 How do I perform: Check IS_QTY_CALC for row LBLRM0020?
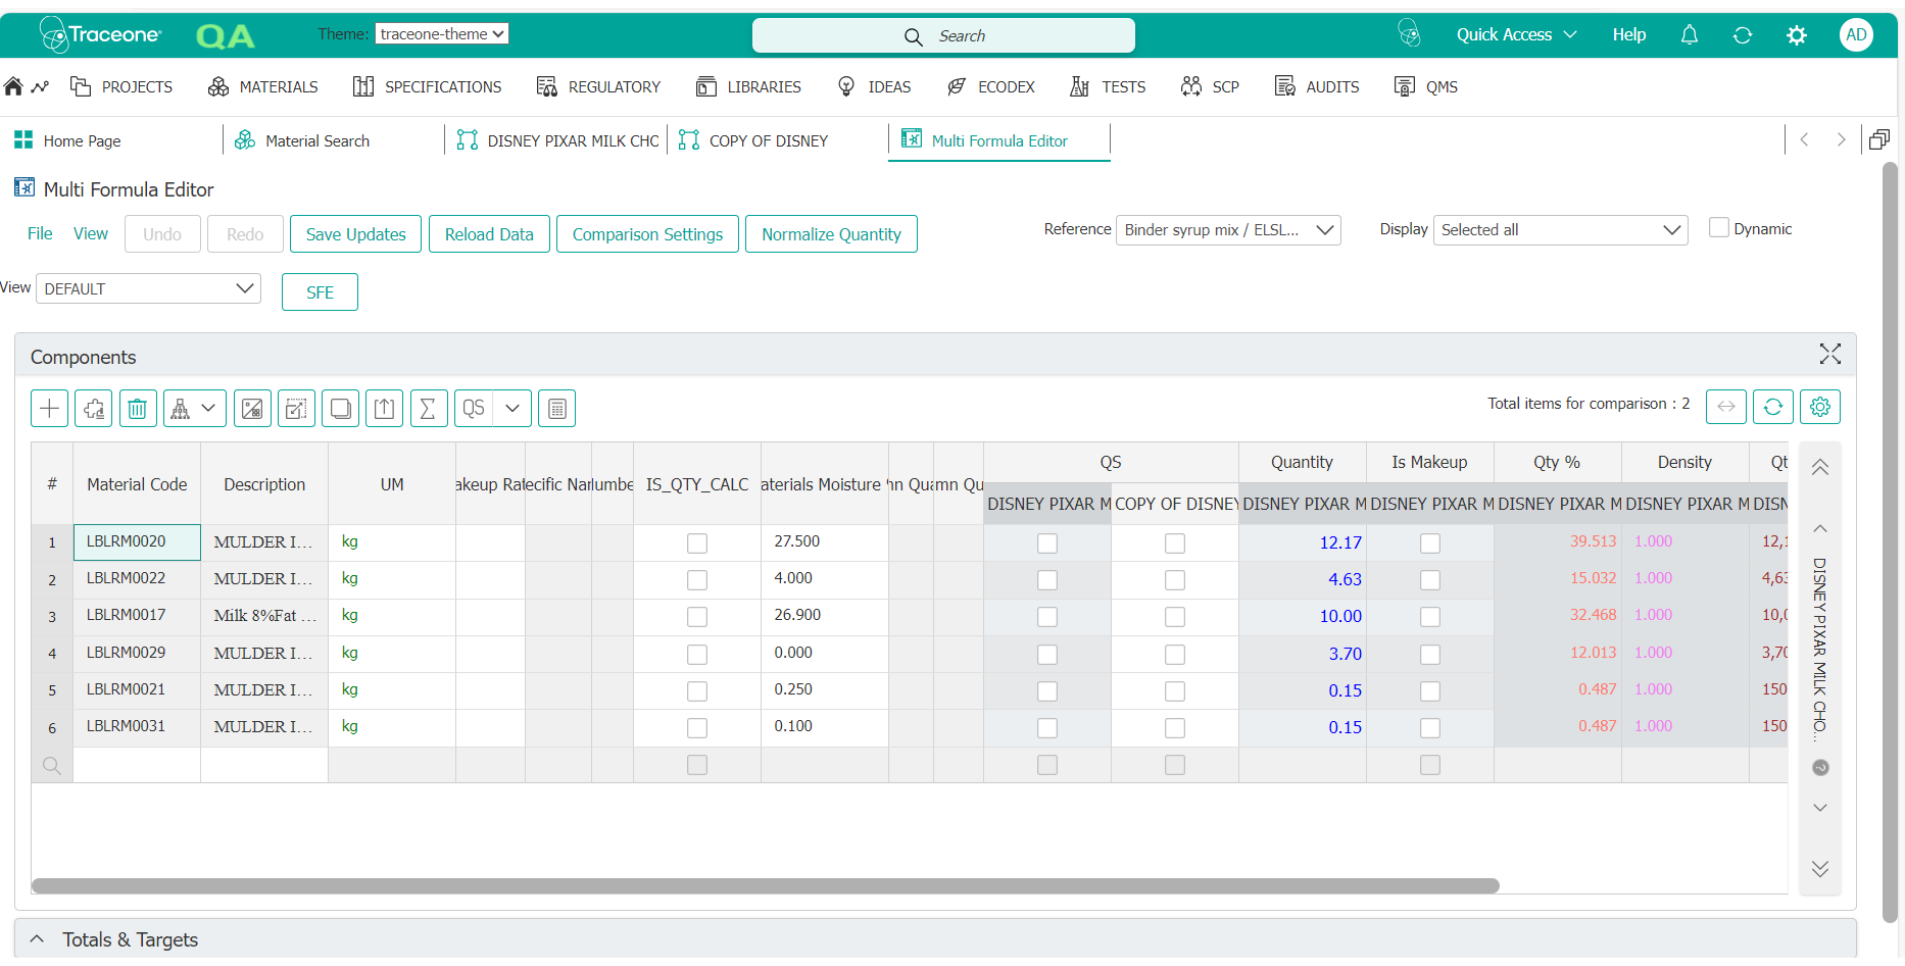pyautogui.click(x=697, y=543)
